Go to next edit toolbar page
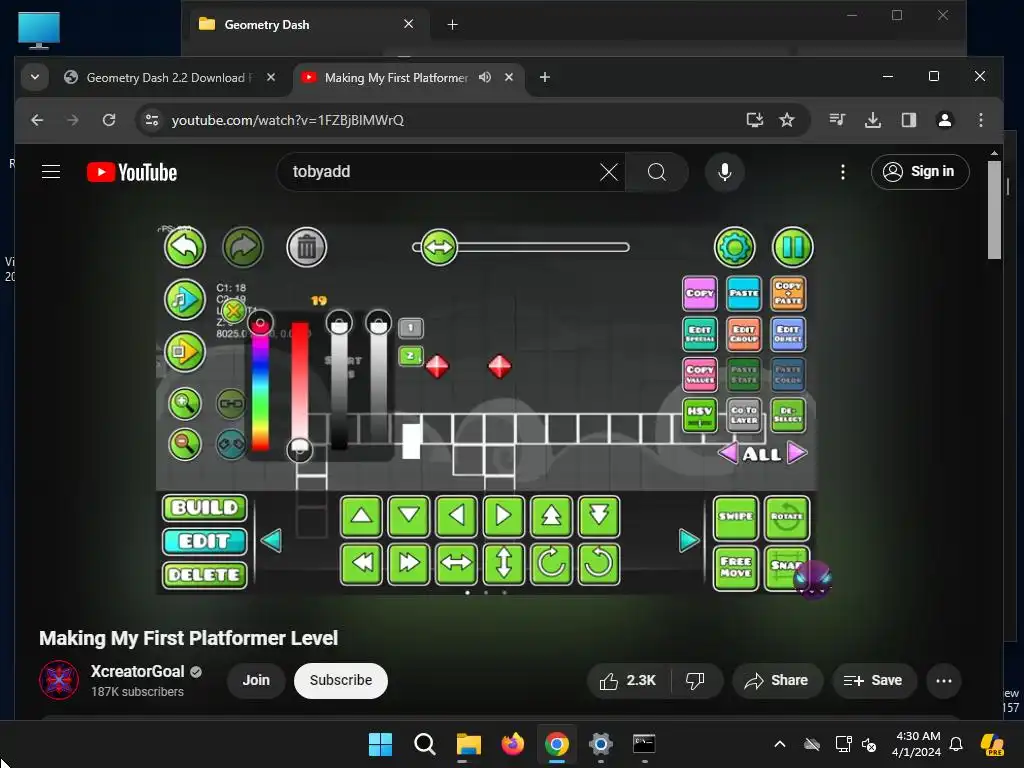1024x768 pixels. point(689,541)
